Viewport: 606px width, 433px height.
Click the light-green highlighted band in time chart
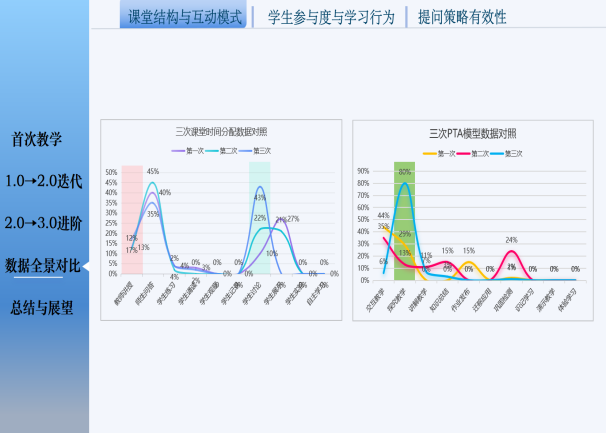coord(259,218)
